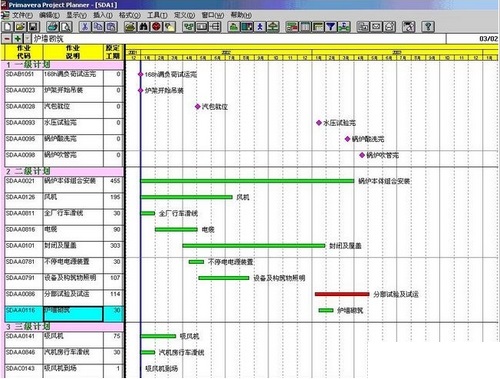Click the yellow spotlight toolbar icon
The height and width of the screenshot is (379, 500).
point(169,27)
